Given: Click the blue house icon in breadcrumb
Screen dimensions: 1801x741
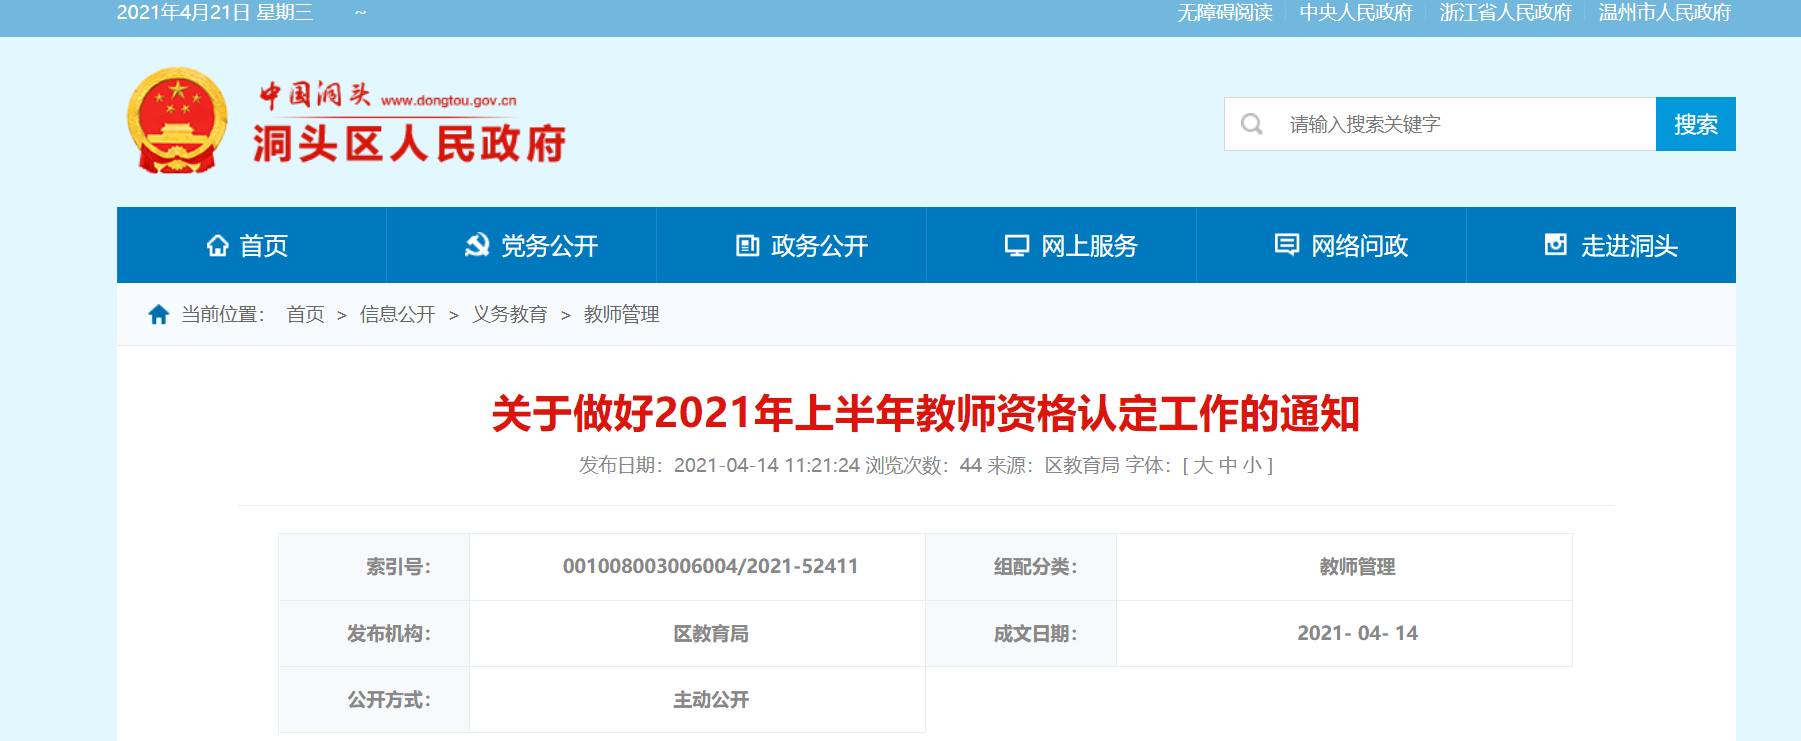Looking at the screenshot, I should pyautogui.click(x=158, y=315).
